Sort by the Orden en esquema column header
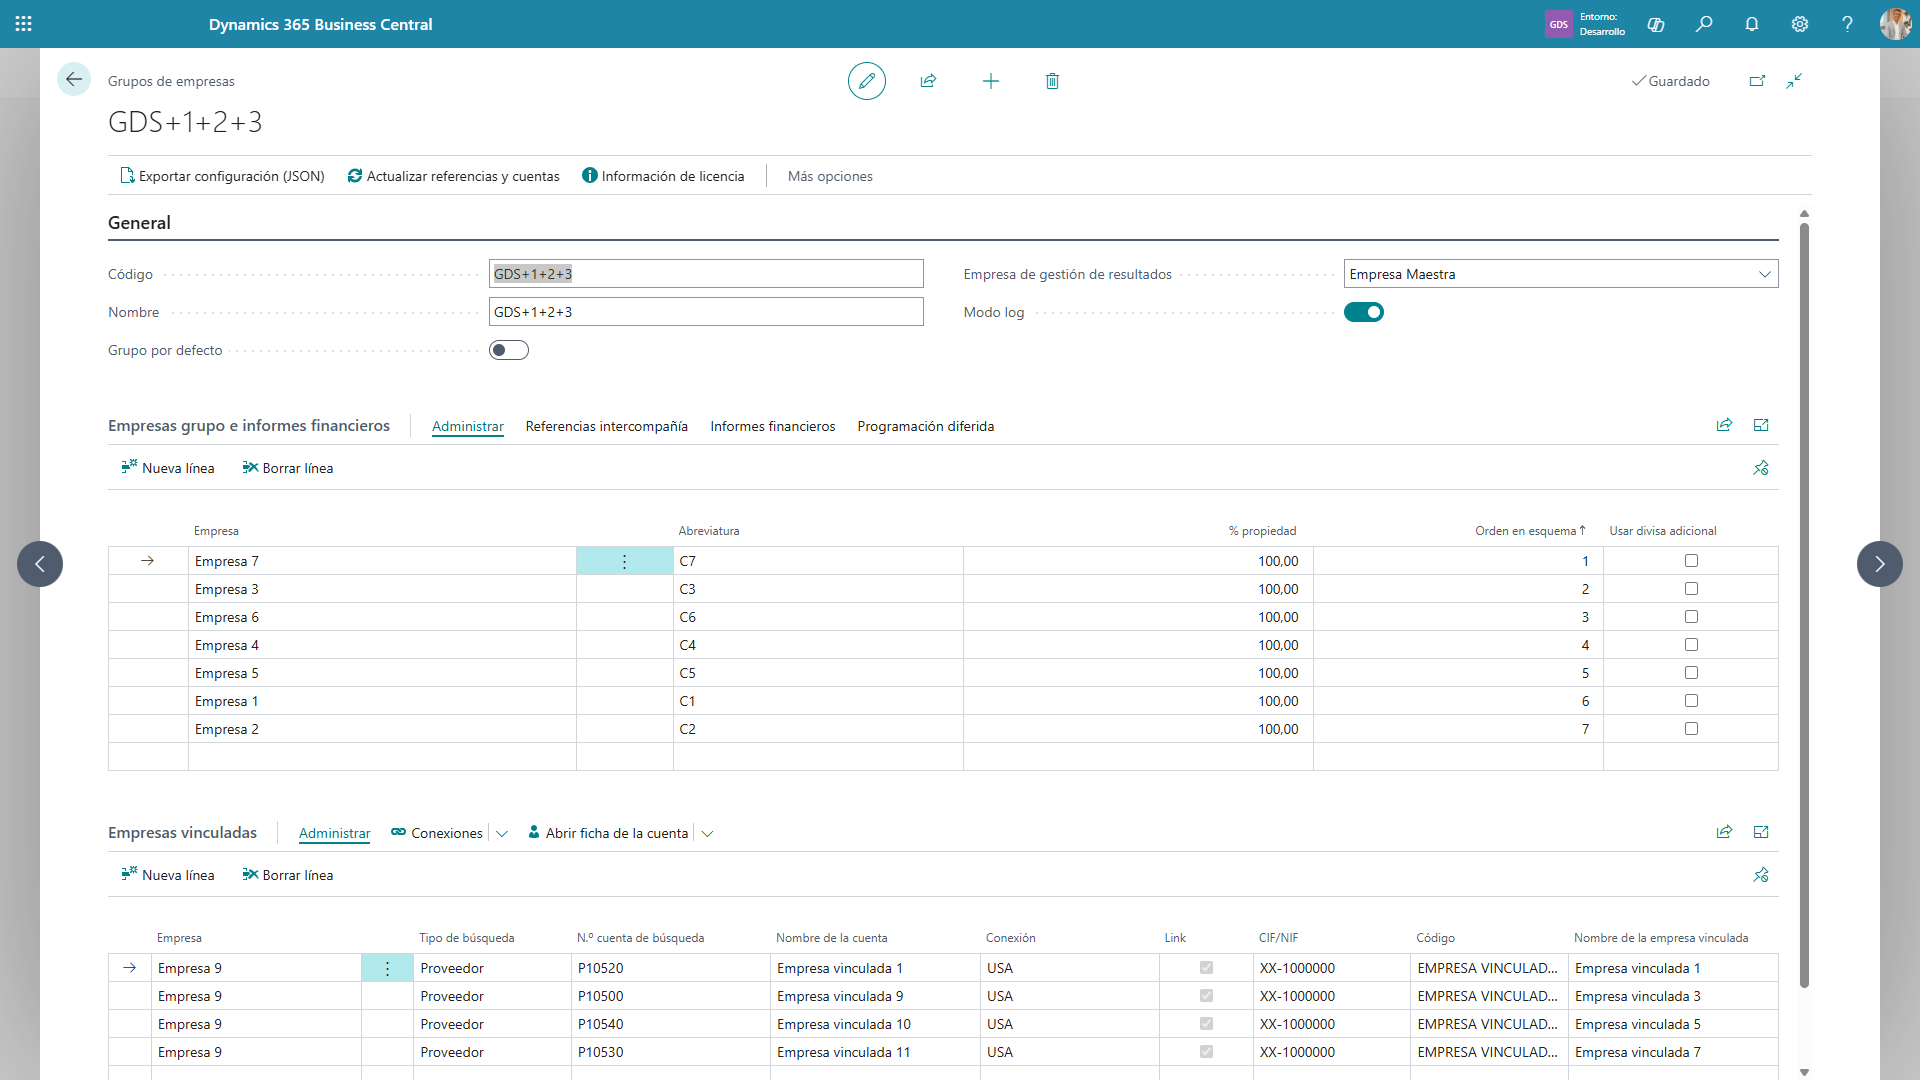 pyautogui.click(x=1530, y=531)
